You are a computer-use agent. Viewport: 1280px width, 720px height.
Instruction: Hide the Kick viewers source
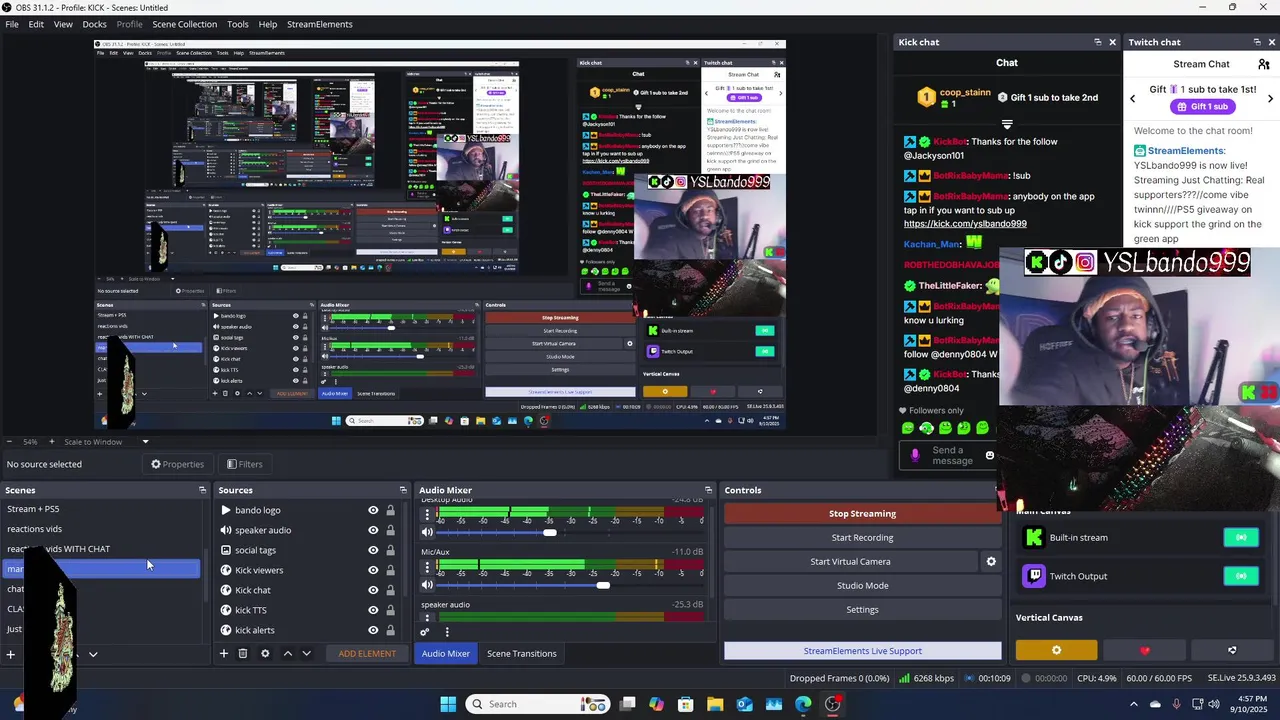pyautogui.click(x=373, y=570)
